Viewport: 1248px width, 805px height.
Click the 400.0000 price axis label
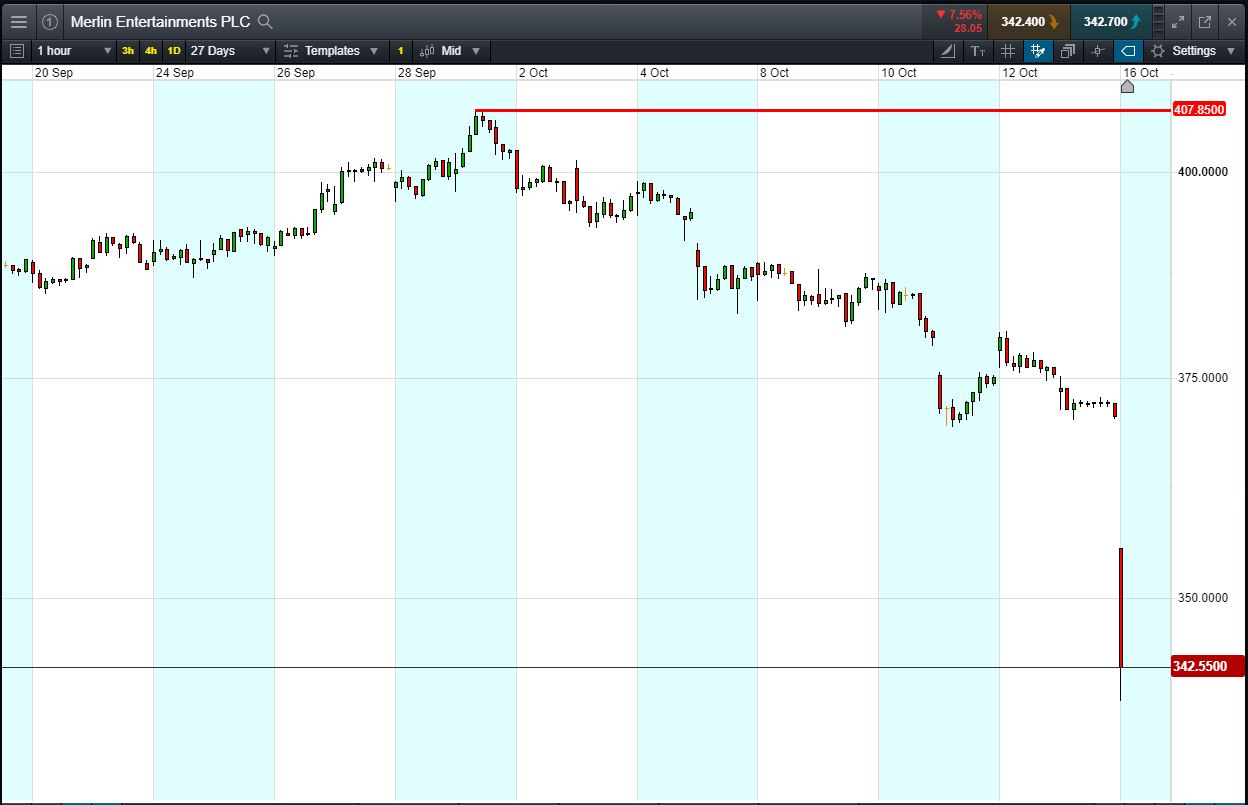1202,172
